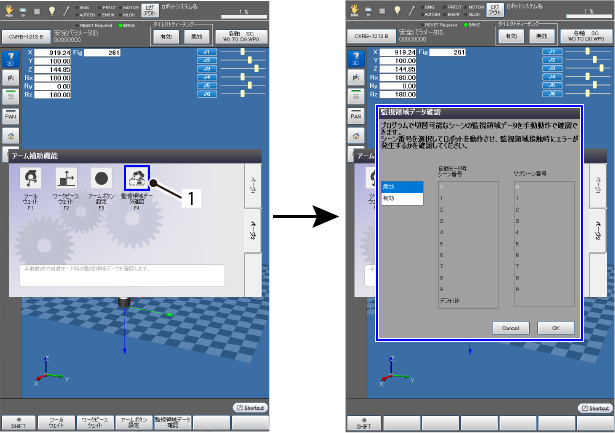Viewport: 615px width, 433px height.
Task: Open the highlighted monitoring area data icon
Action: 137,178
